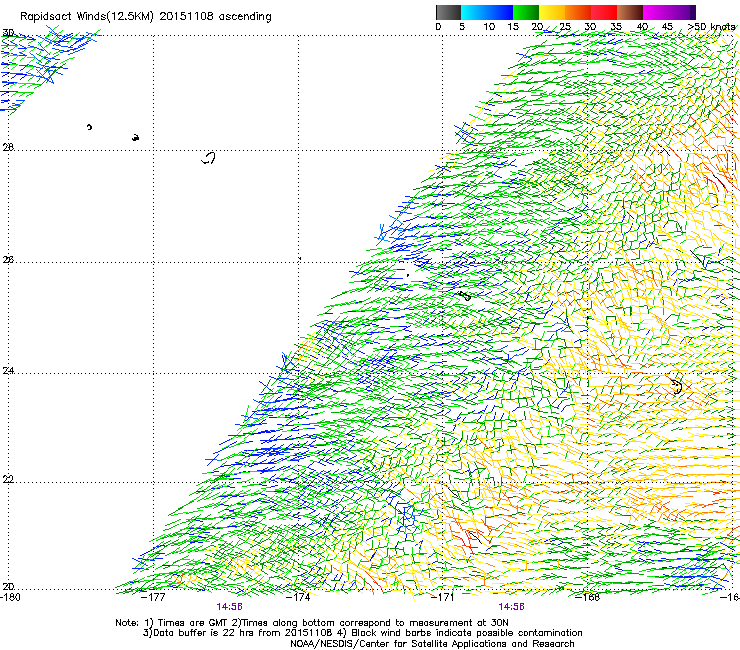This screenshot has height=650, width=740.
Task: Click the '15' legend label
Action: [513, 27]
